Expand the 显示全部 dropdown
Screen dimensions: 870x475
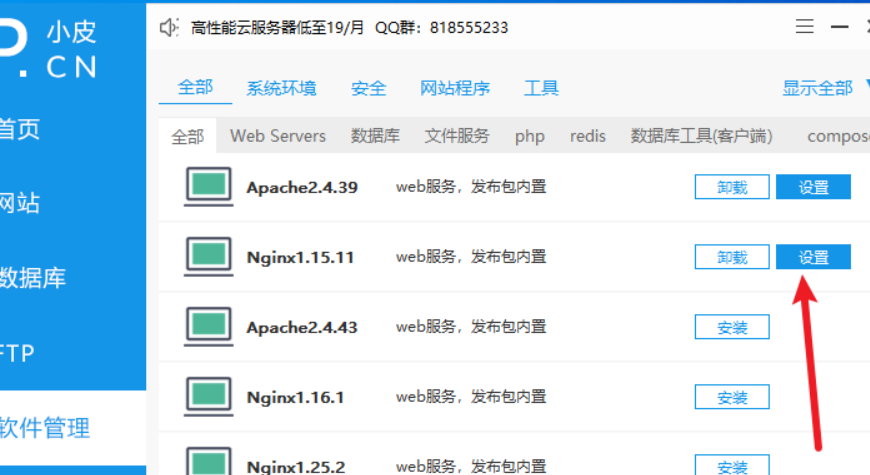pos(822,88)
